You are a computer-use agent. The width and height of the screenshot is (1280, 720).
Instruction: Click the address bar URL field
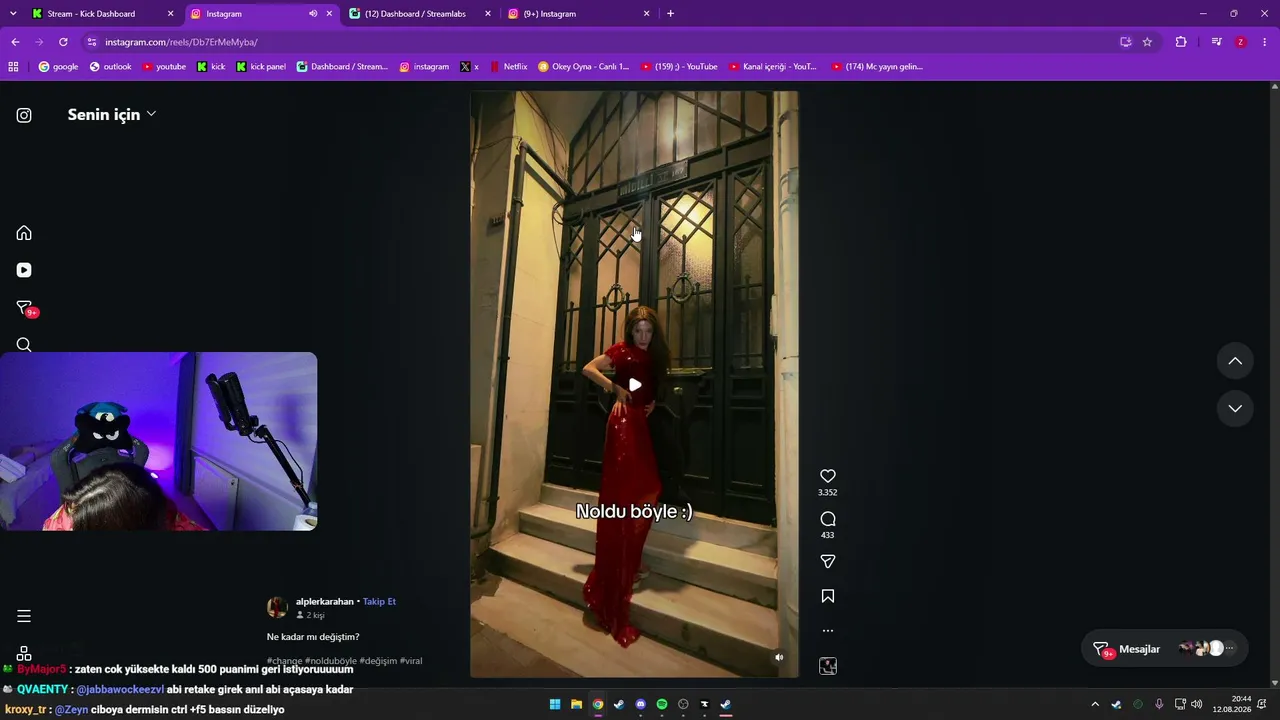coord(600,42)
